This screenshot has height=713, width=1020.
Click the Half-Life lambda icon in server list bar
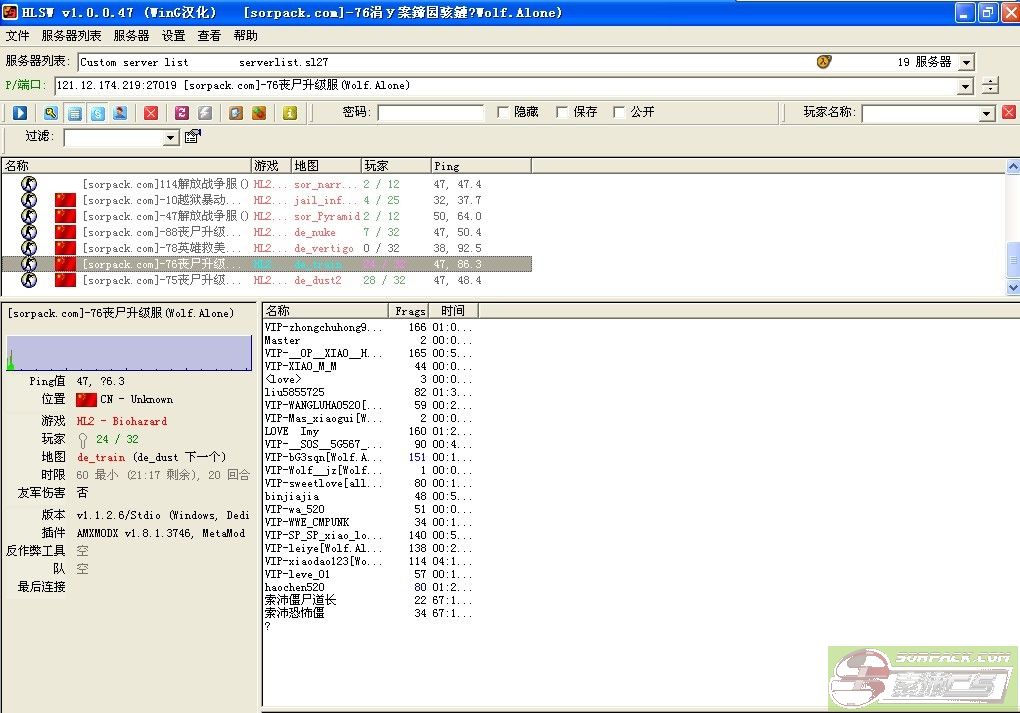(824, 62)
